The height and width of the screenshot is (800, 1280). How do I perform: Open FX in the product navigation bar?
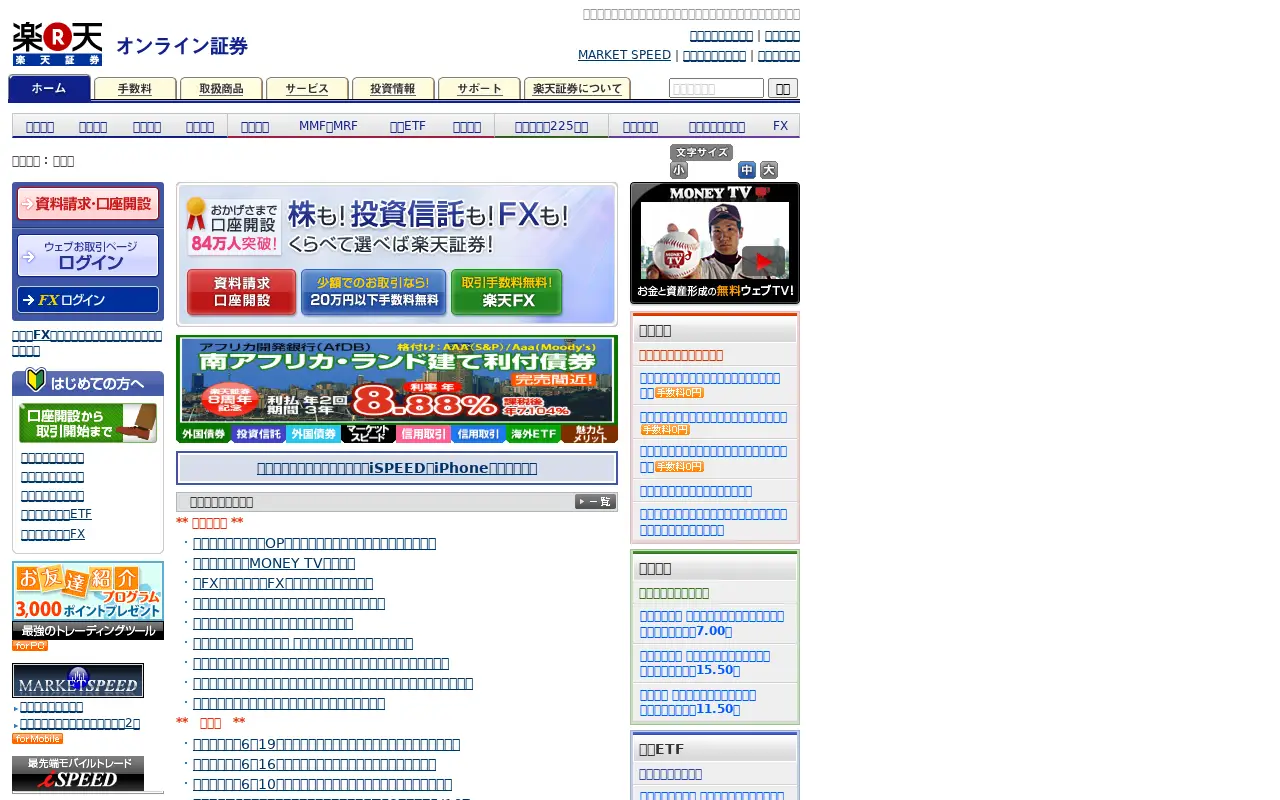pos(781,126)
